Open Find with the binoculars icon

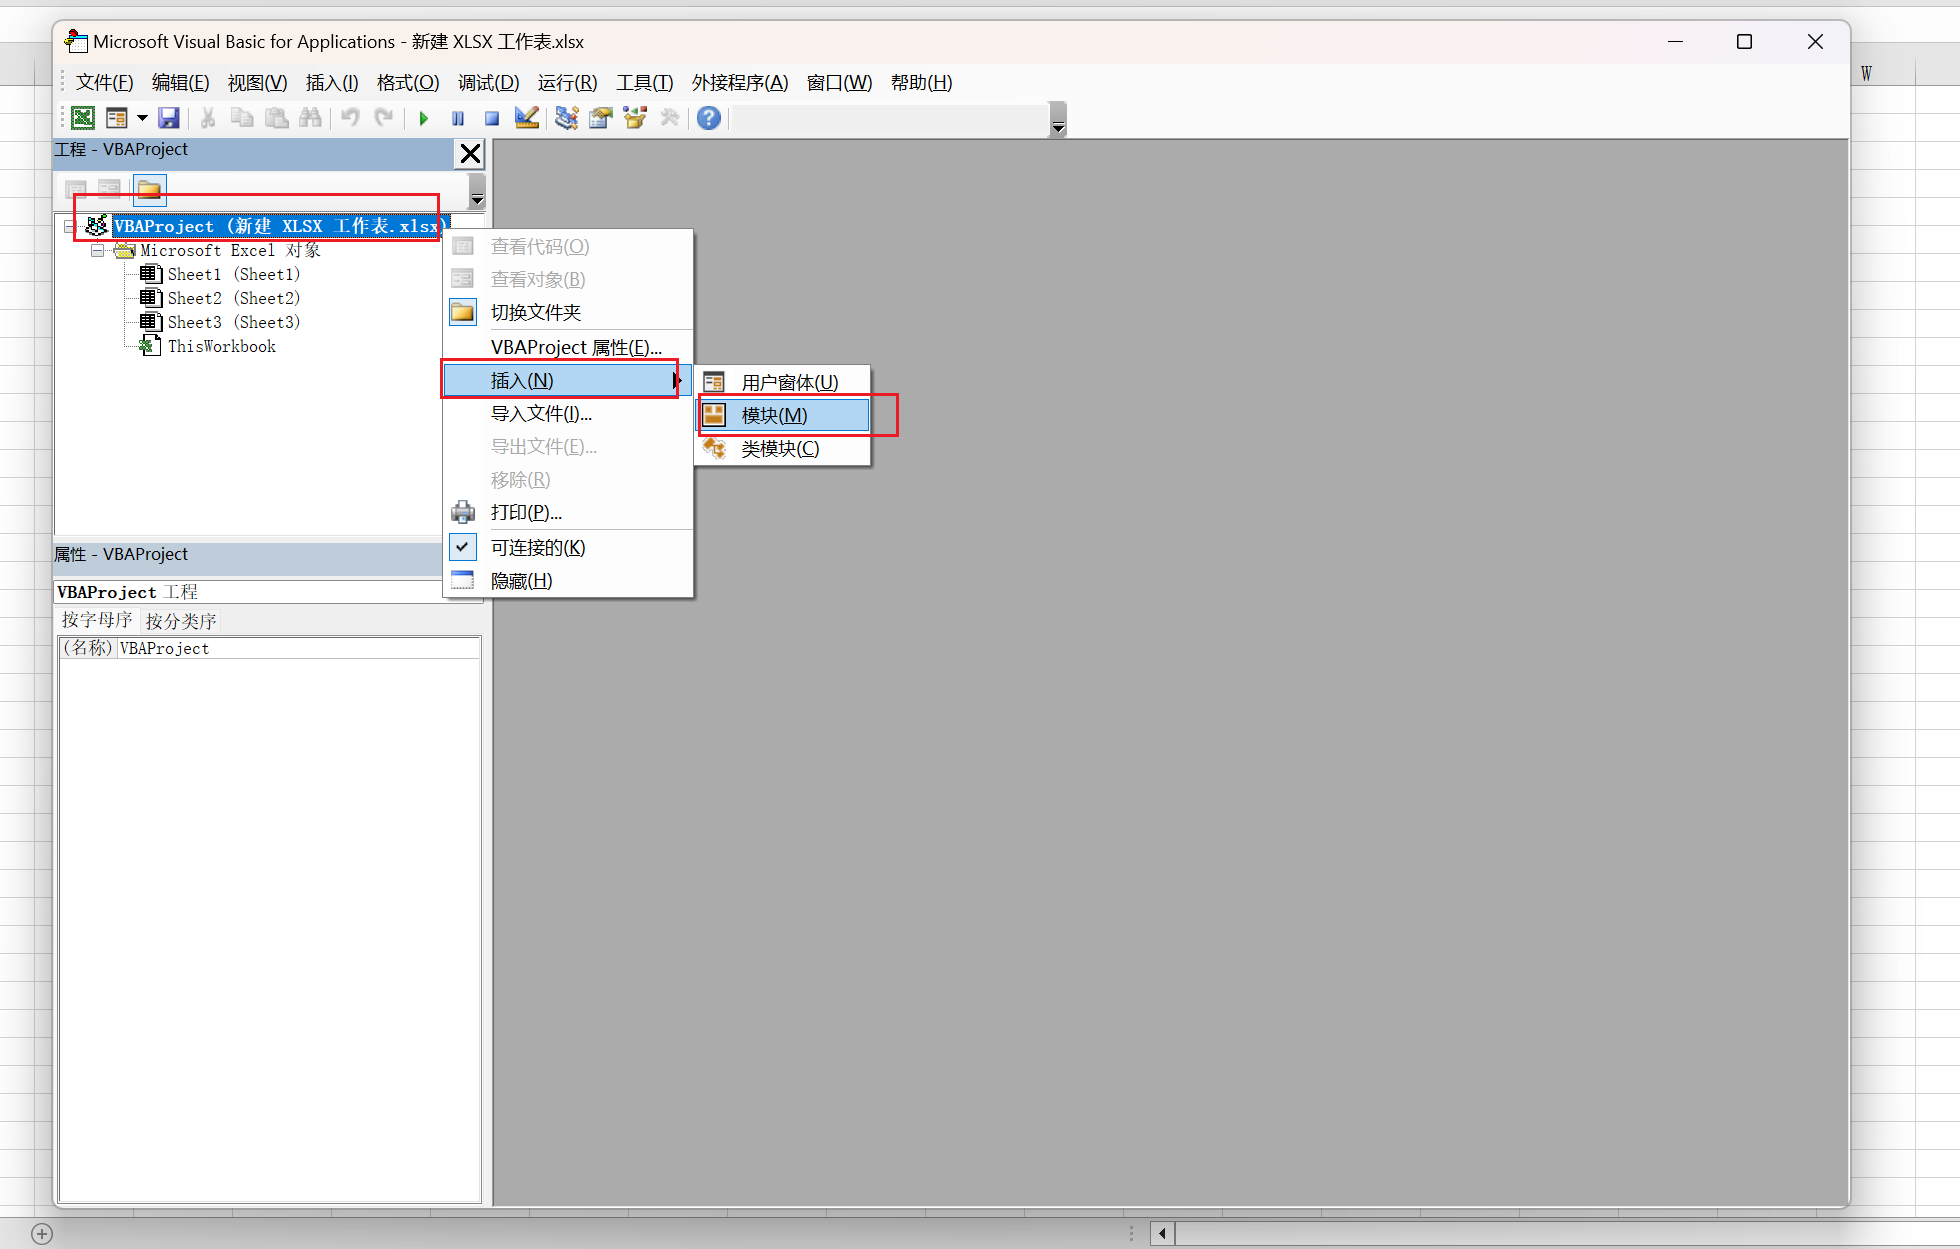(311, 118)
